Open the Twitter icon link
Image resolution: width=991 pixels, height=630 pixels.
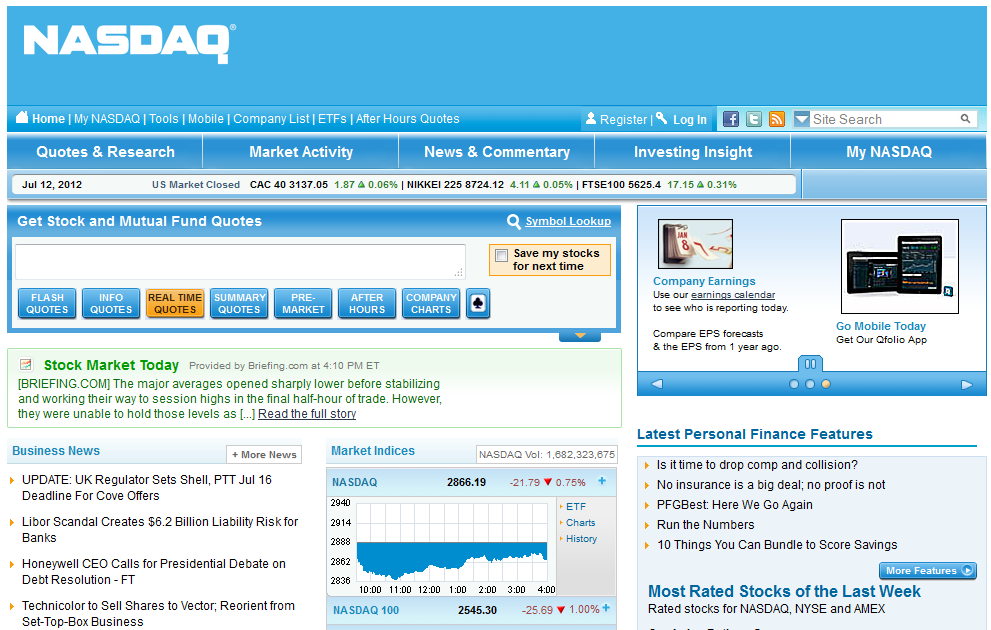(754, 119)
